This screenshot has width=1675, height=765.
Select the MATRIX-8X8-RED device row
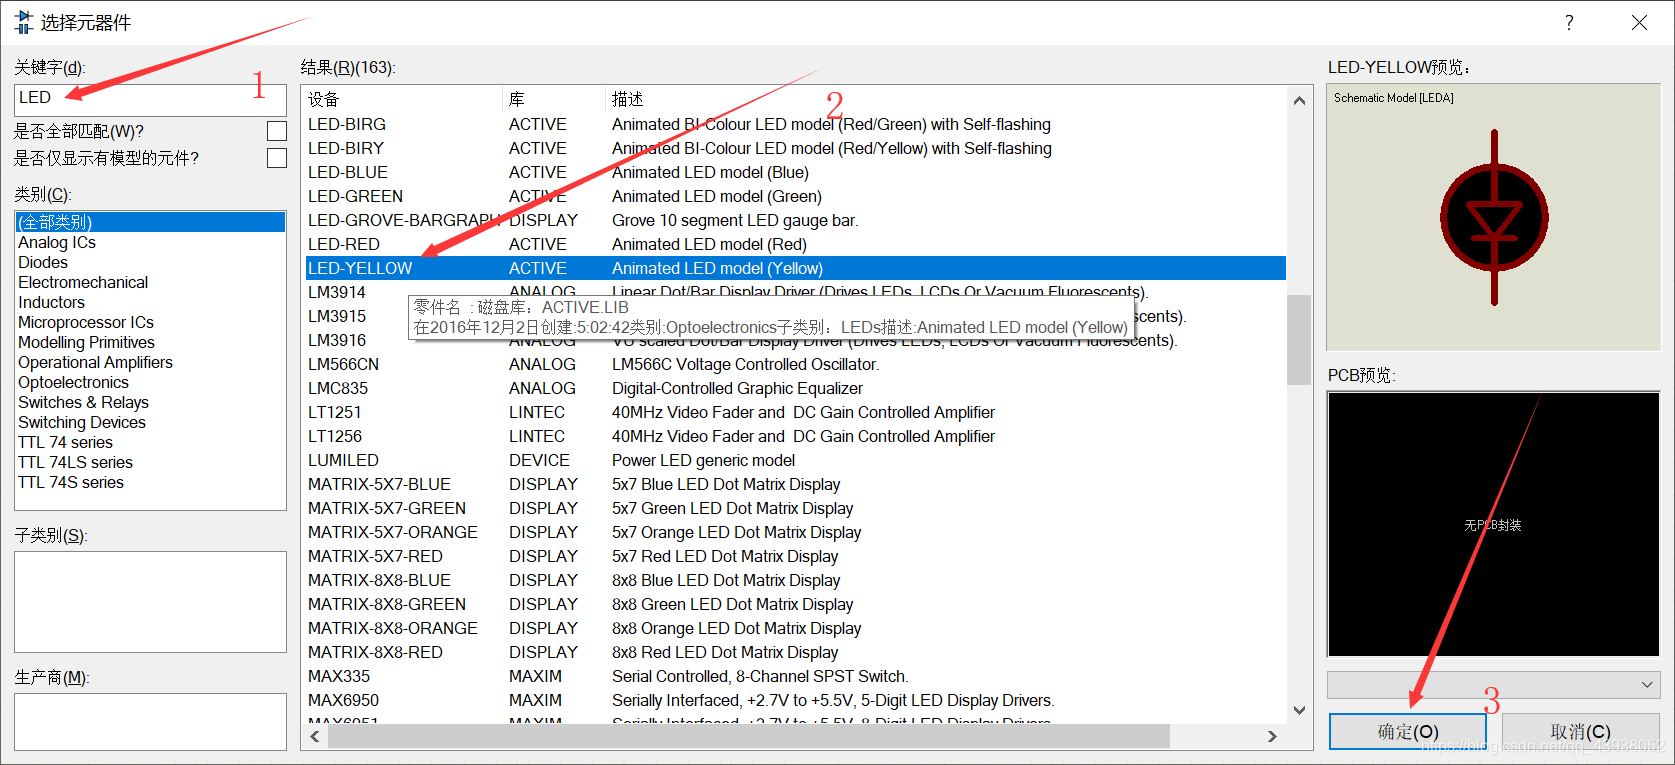tap(795, 652)
